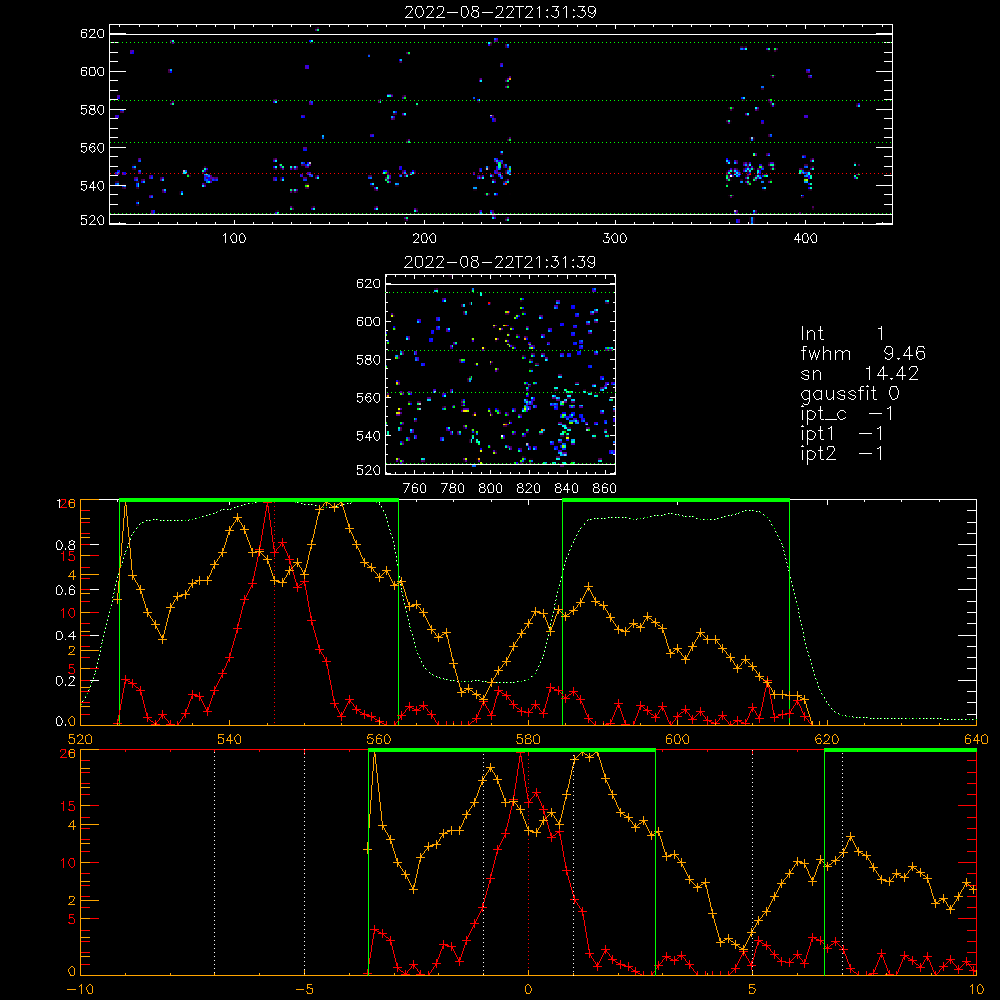1000x1000 pixels.
Task: Click the x-axis label -10 of bottom plot
Action: coord(80,989)
